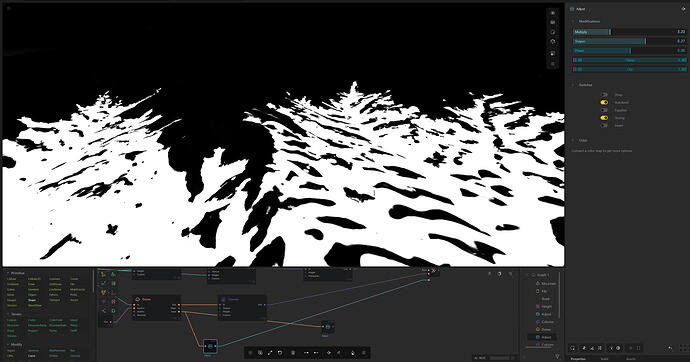Select Zones in the node list

pyautogui.click(x=546, y=329)
